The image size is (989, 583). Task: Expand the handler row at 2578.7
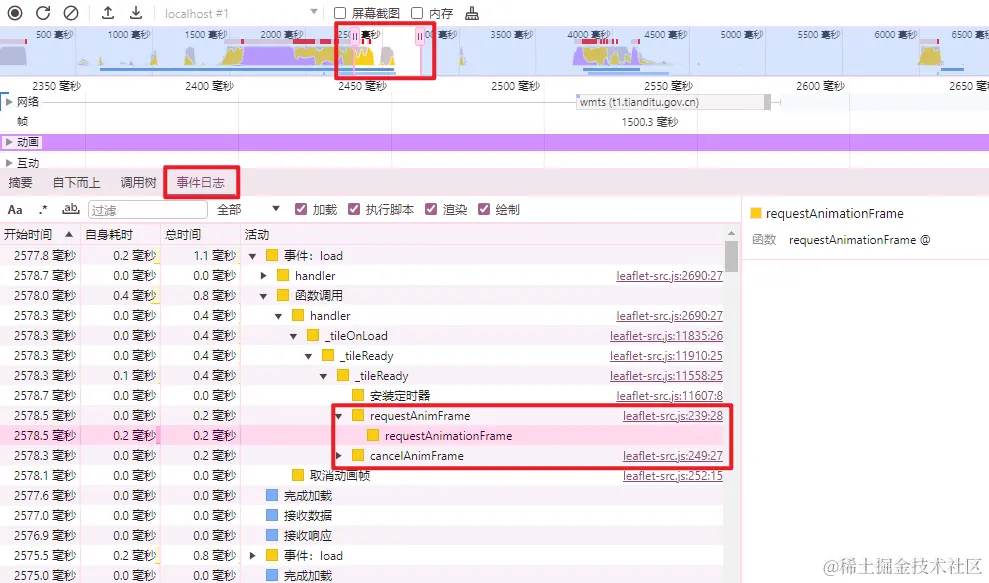264,276
